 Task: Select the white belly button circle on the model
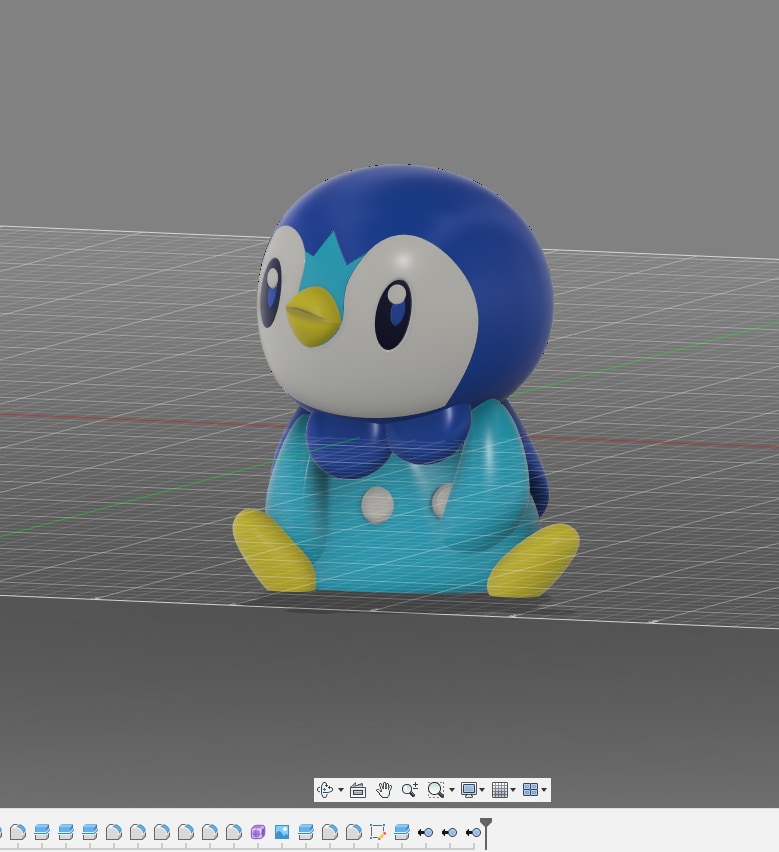(377, 505)
